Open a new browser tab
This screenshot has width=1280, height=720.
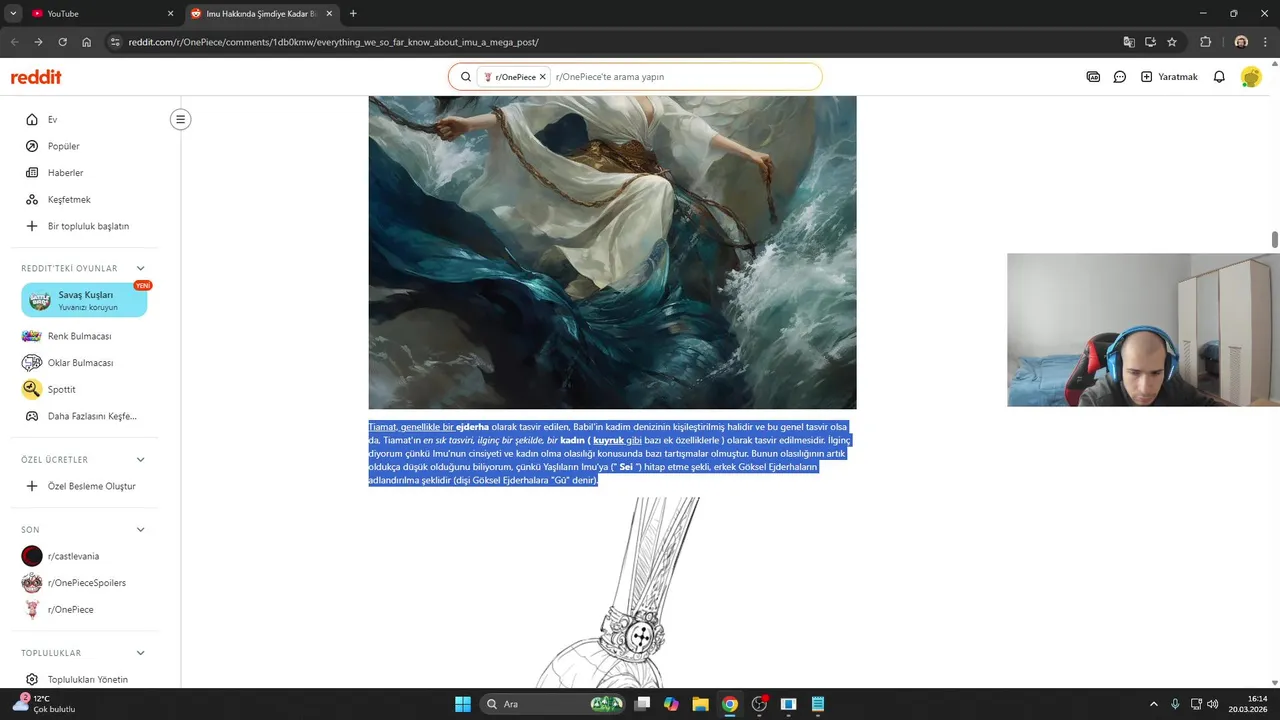pos(353,14)
